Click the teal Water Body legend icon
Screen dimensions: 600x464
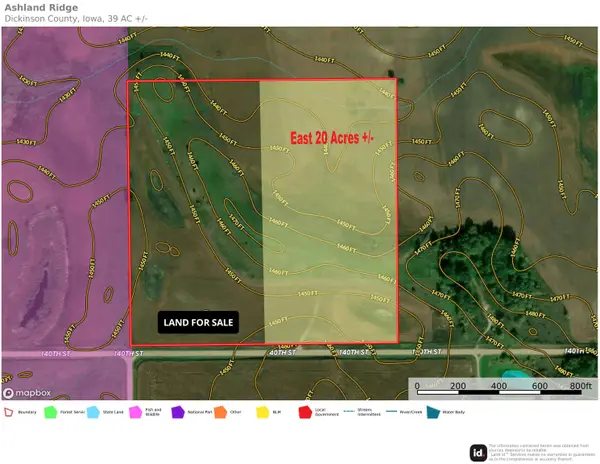coord(431,411)
